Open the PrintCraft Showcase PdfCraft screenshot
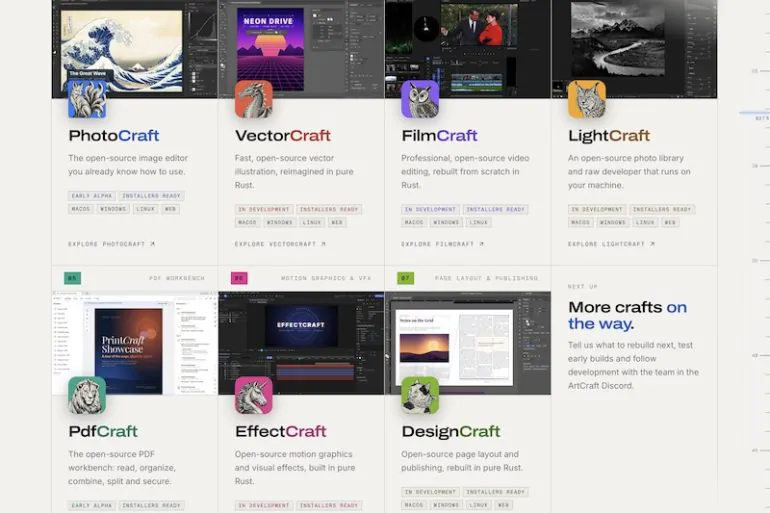The image size is (770, 513). 135,343
